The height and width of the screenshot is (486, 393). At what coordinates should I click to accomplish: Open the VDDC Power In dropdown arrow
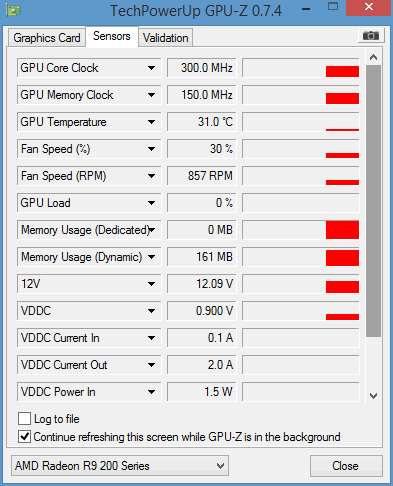(151, 392)
